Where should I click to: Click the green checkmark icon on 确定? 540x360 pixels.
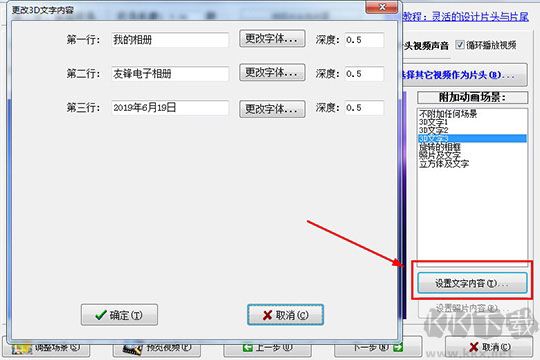101,315
